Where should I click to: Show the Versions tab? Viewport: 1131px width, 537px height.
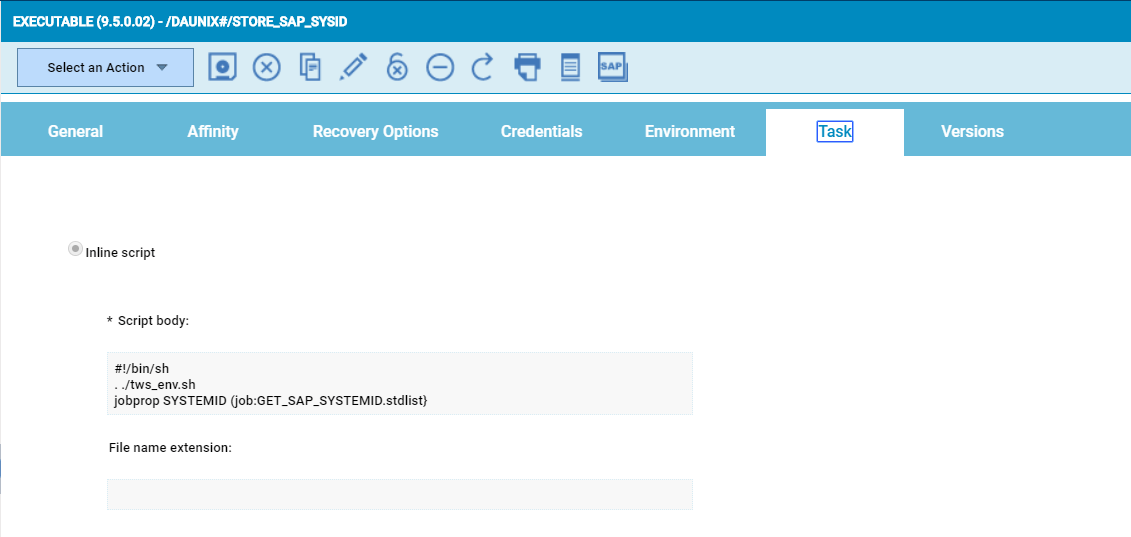pyautogui.click(x=972, y=132)
